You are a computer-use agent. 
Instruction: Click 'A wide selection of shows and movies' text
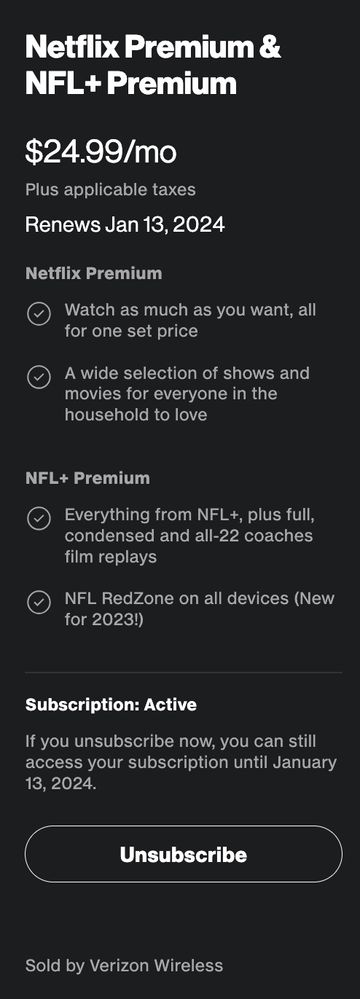point(187,394)
